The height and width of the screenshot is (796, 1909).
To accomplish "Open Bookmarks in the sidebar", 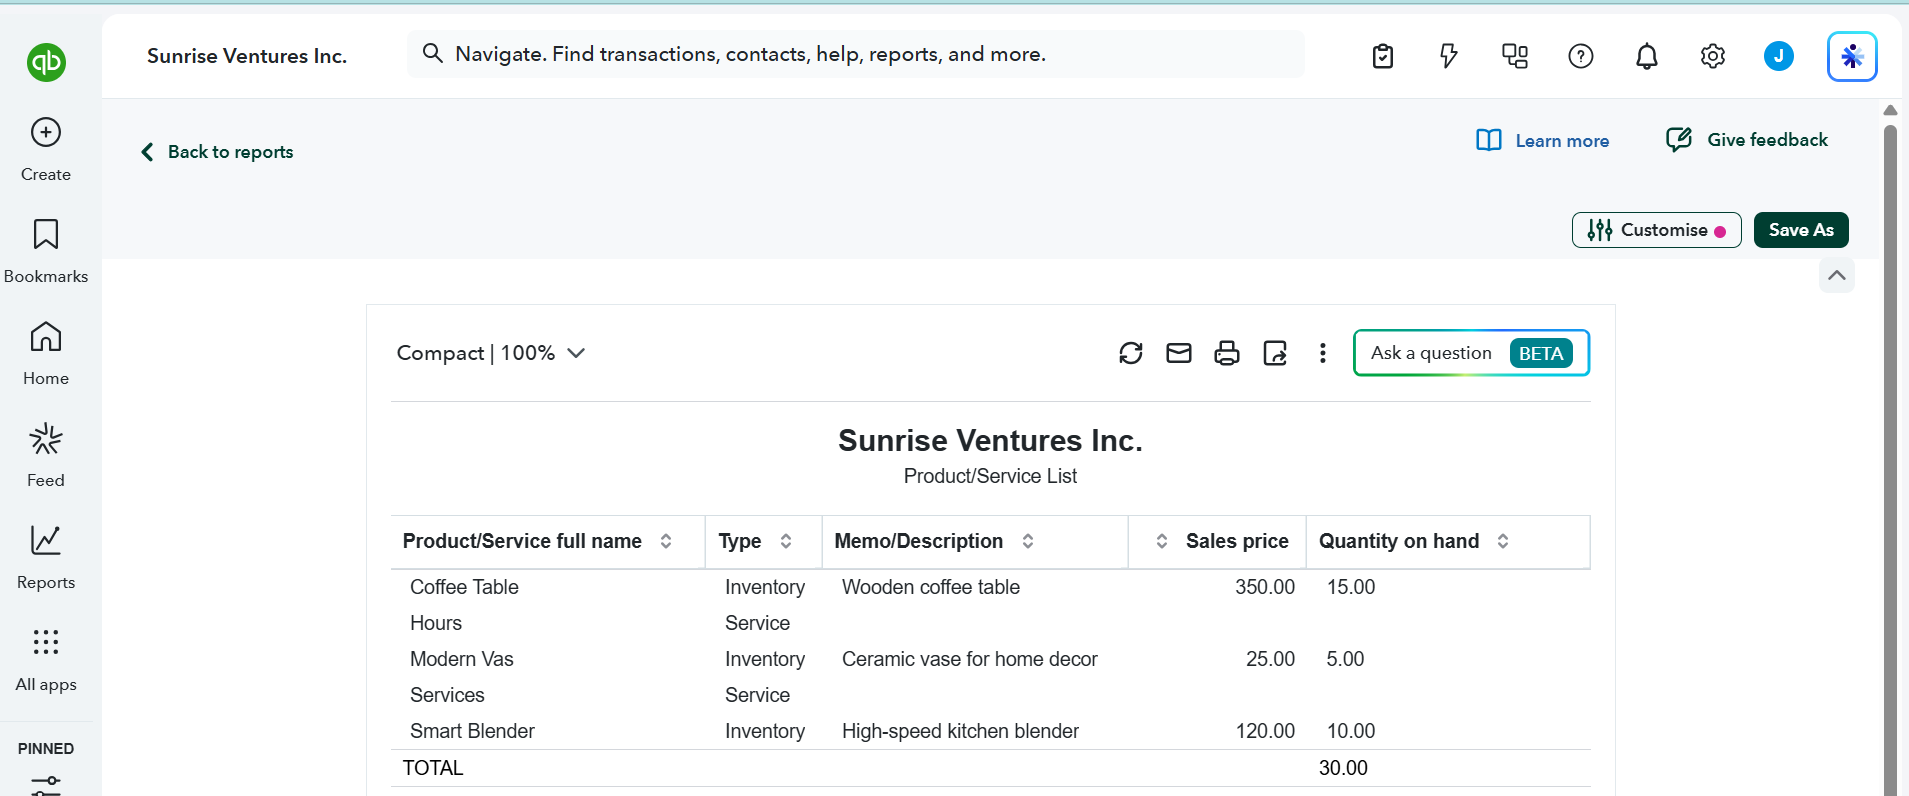I will pos(46,252).
